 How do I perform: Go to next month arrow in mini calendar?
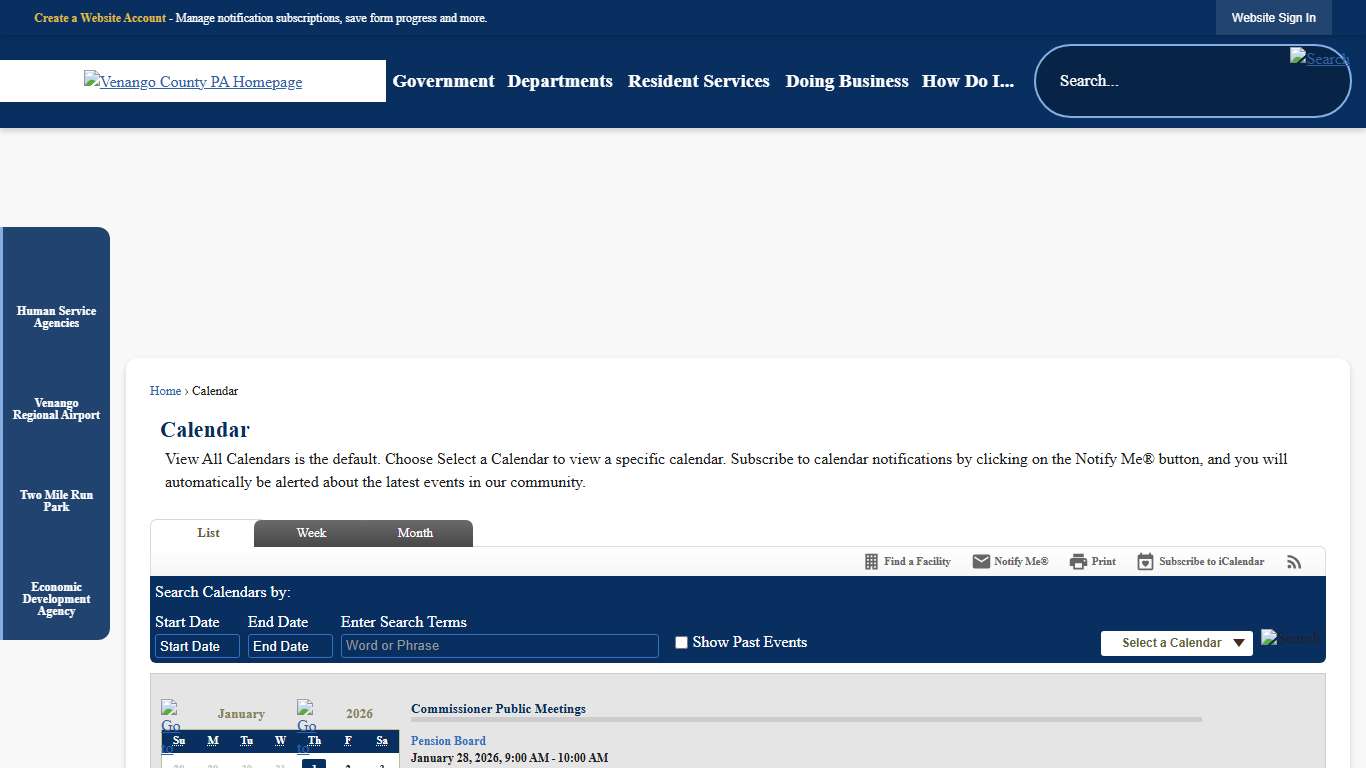(306, 714)
